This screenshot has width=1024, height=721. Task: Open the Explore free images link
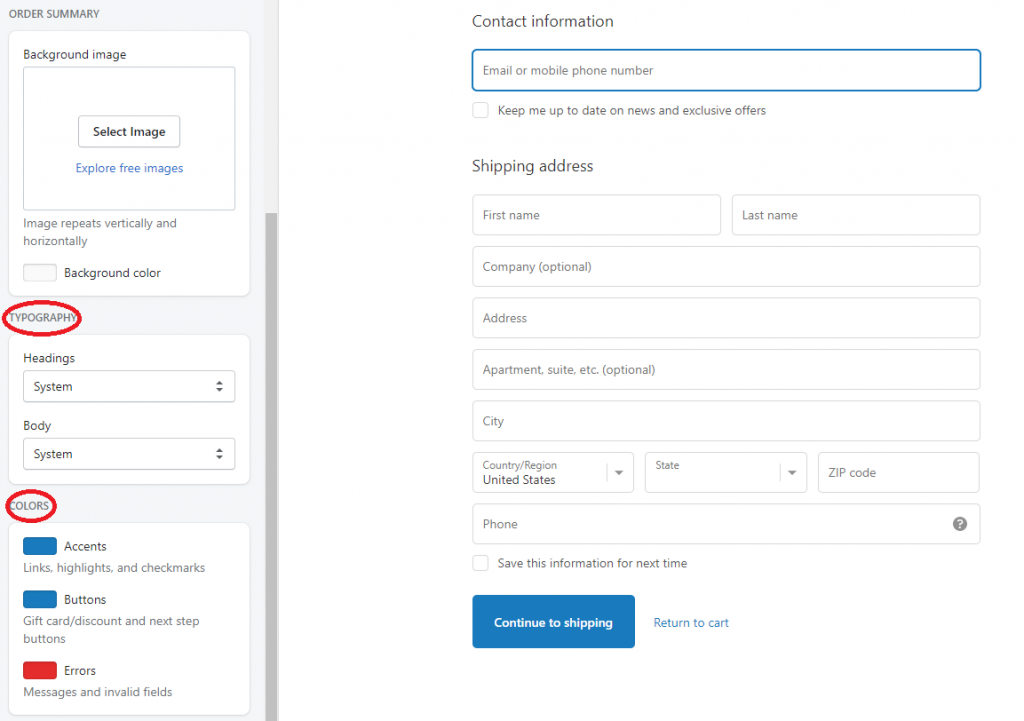(x=129, y=168)
